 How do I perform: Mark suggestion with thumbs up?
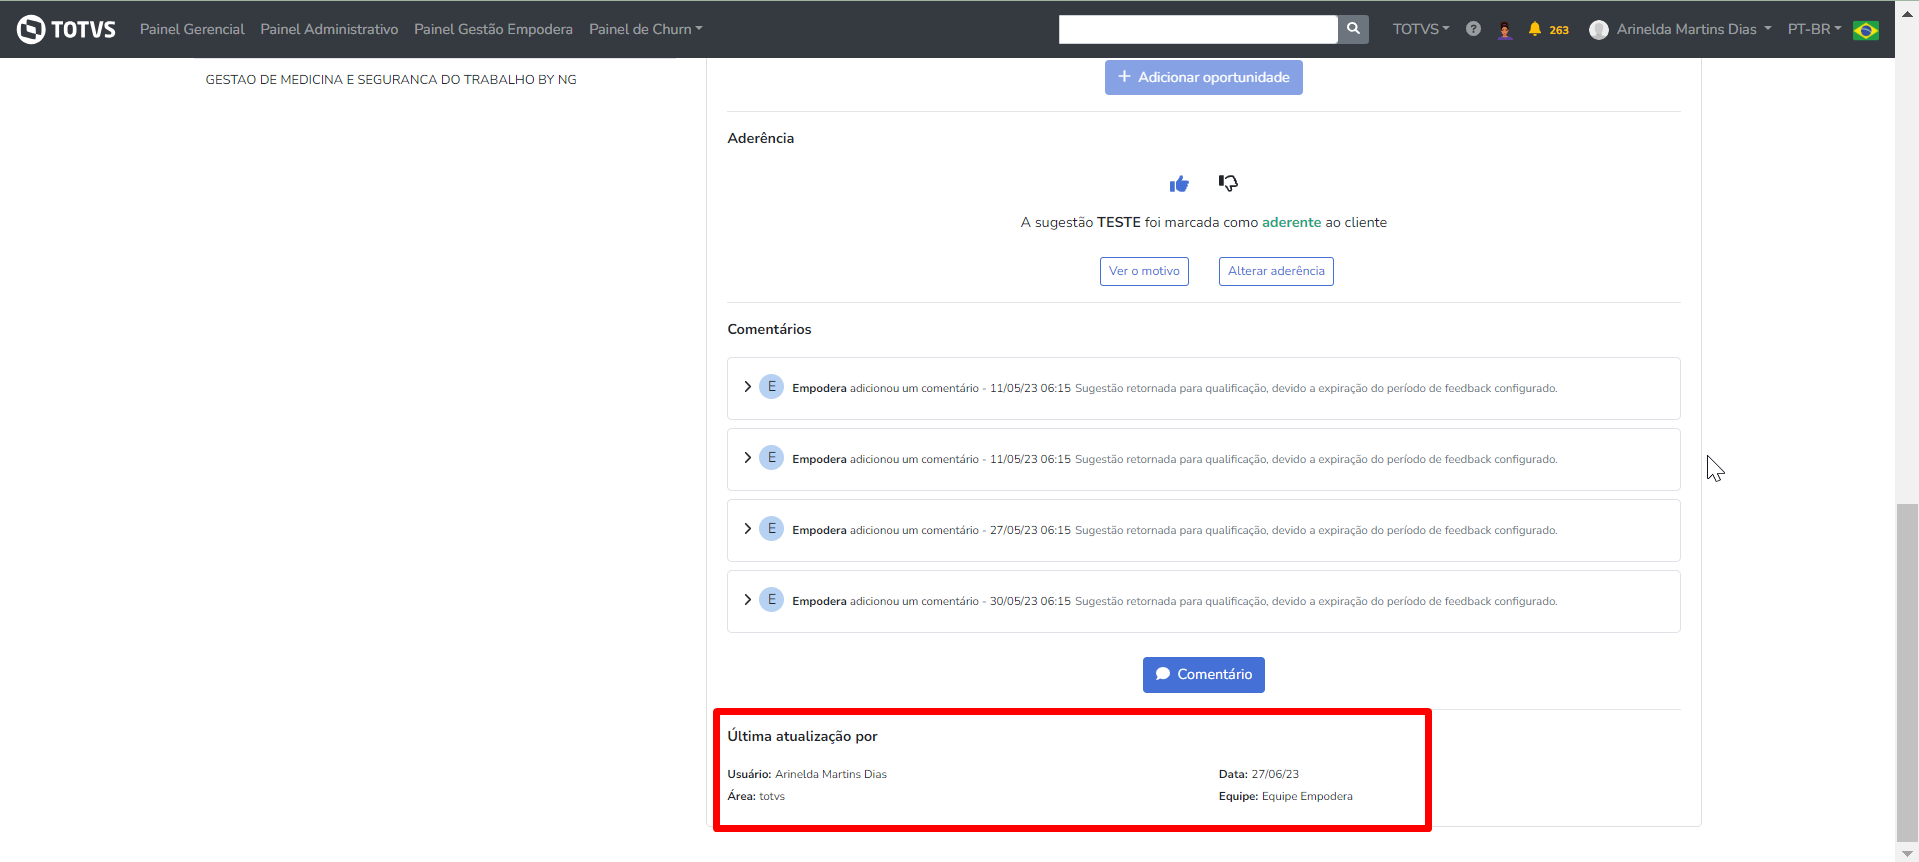coord(1179,184)
